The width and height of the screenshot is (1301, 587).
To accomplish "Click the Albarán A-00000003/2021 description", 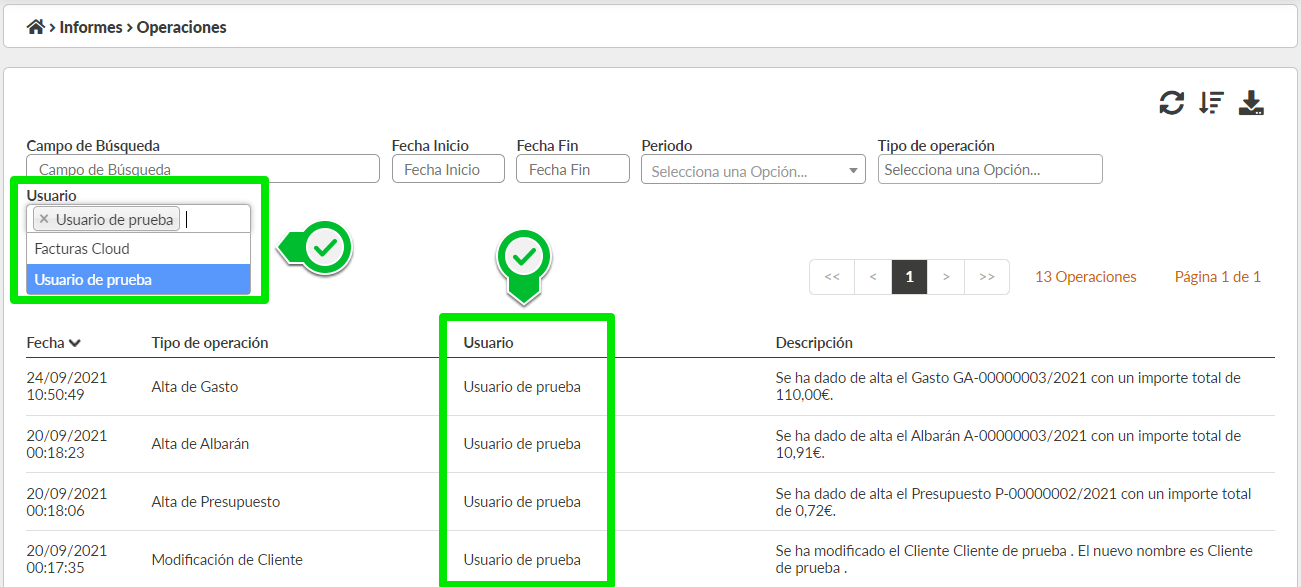I will click(1008, 444).
